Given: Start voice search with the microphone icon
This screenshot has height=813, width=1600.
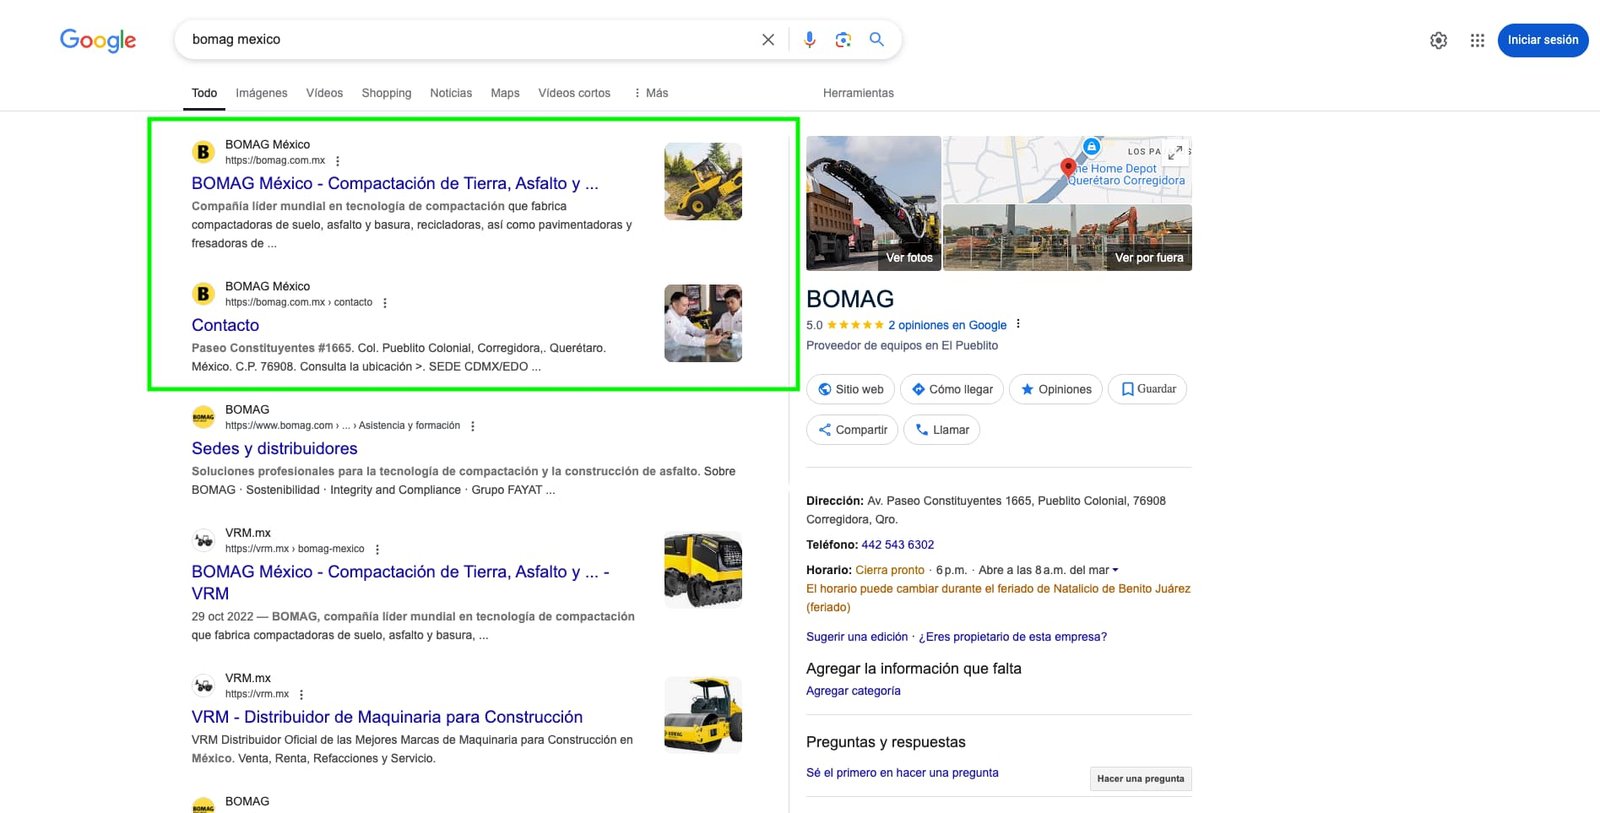Looking at the screenshot, I should coord(810,40).
